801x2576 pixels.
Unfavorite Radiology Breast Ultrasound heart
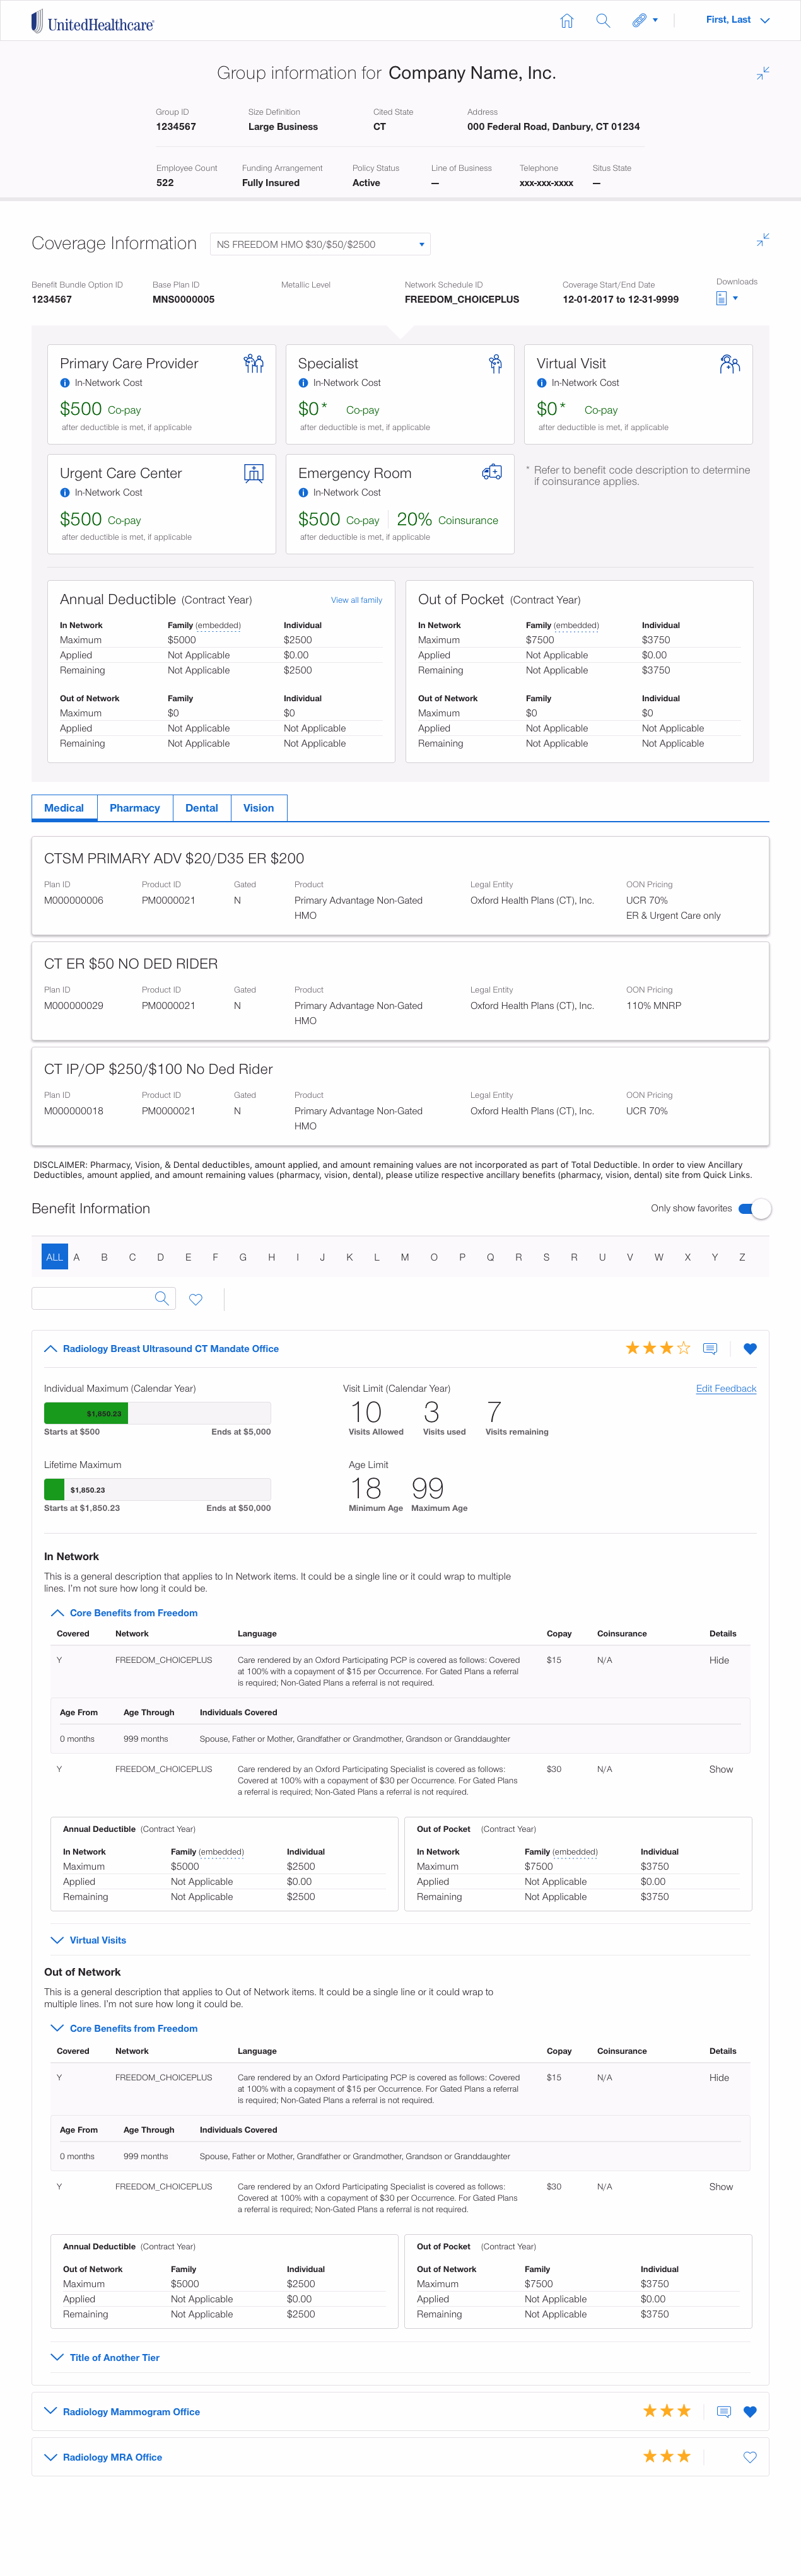click(x=750, y=1349)
